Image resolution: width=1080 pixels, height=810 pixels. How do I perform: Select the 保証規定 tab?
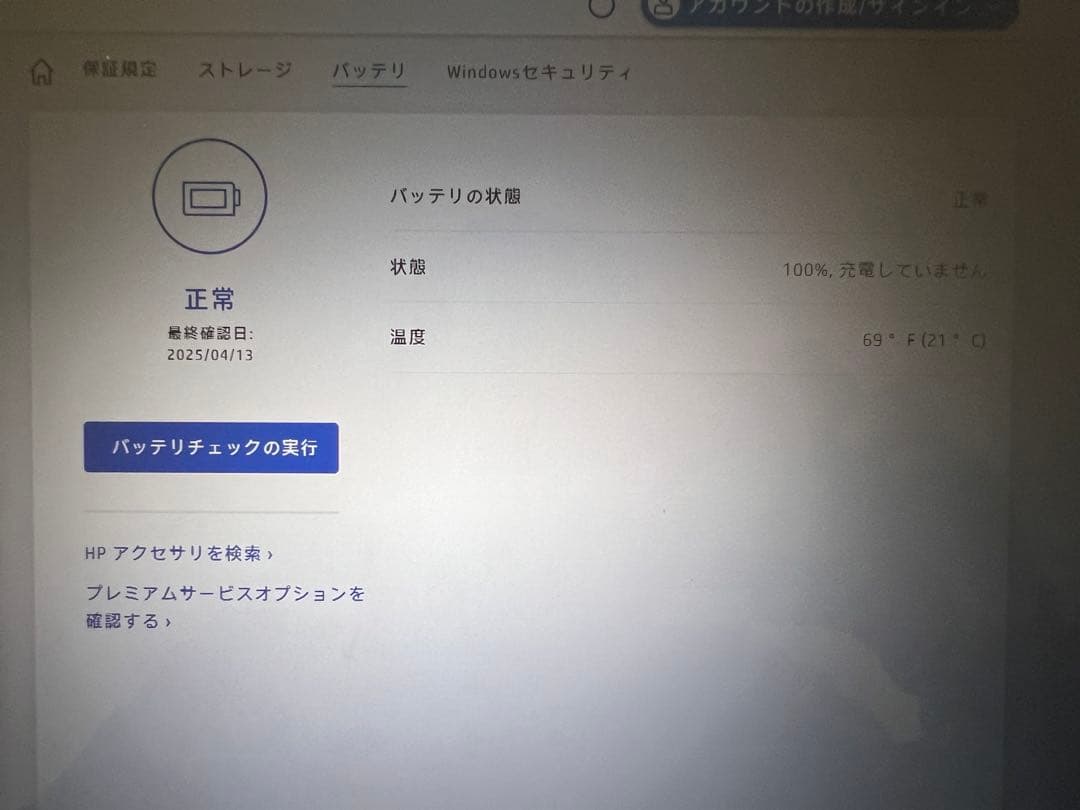tap(120, 69)
